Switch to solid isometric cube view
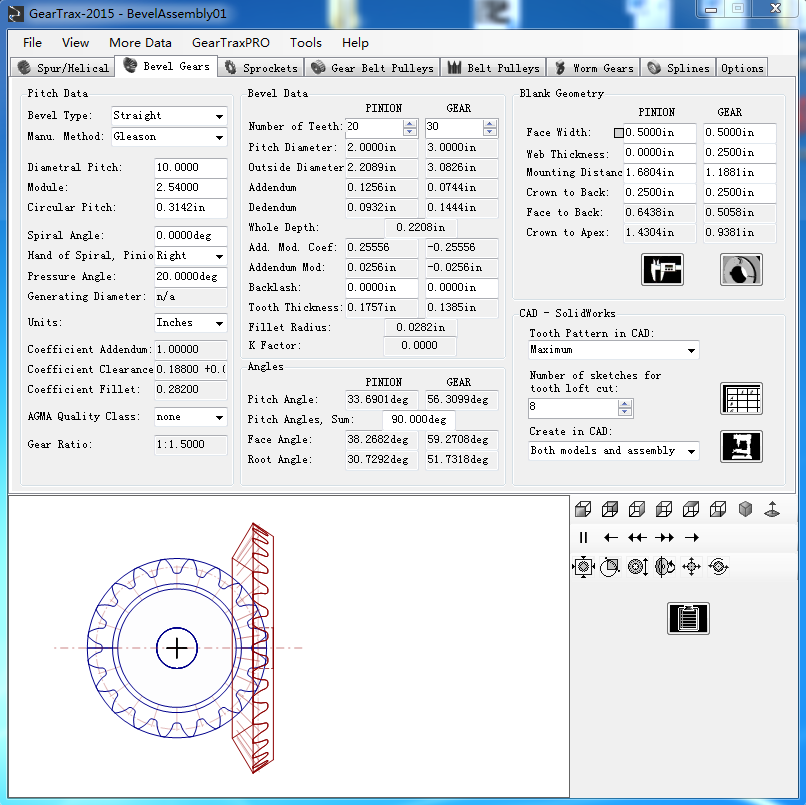 (x=745, y=509)
